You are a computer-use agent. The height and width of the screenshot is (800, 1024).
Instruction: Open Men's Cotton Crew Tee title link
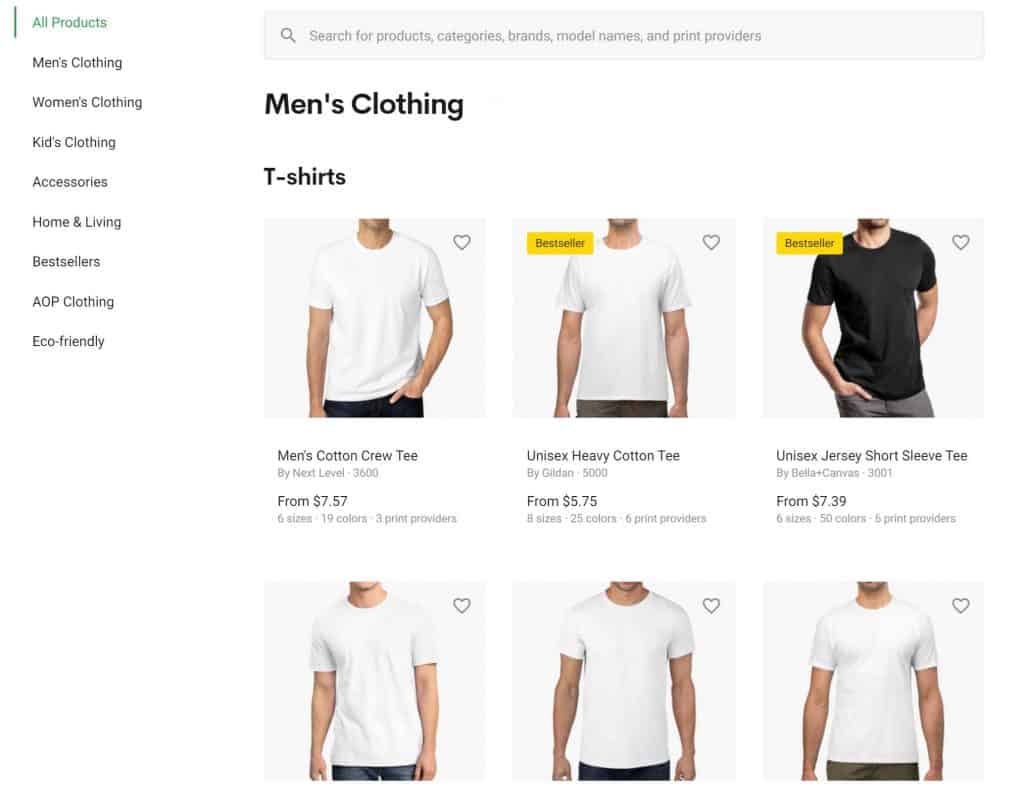pos(347,456)
